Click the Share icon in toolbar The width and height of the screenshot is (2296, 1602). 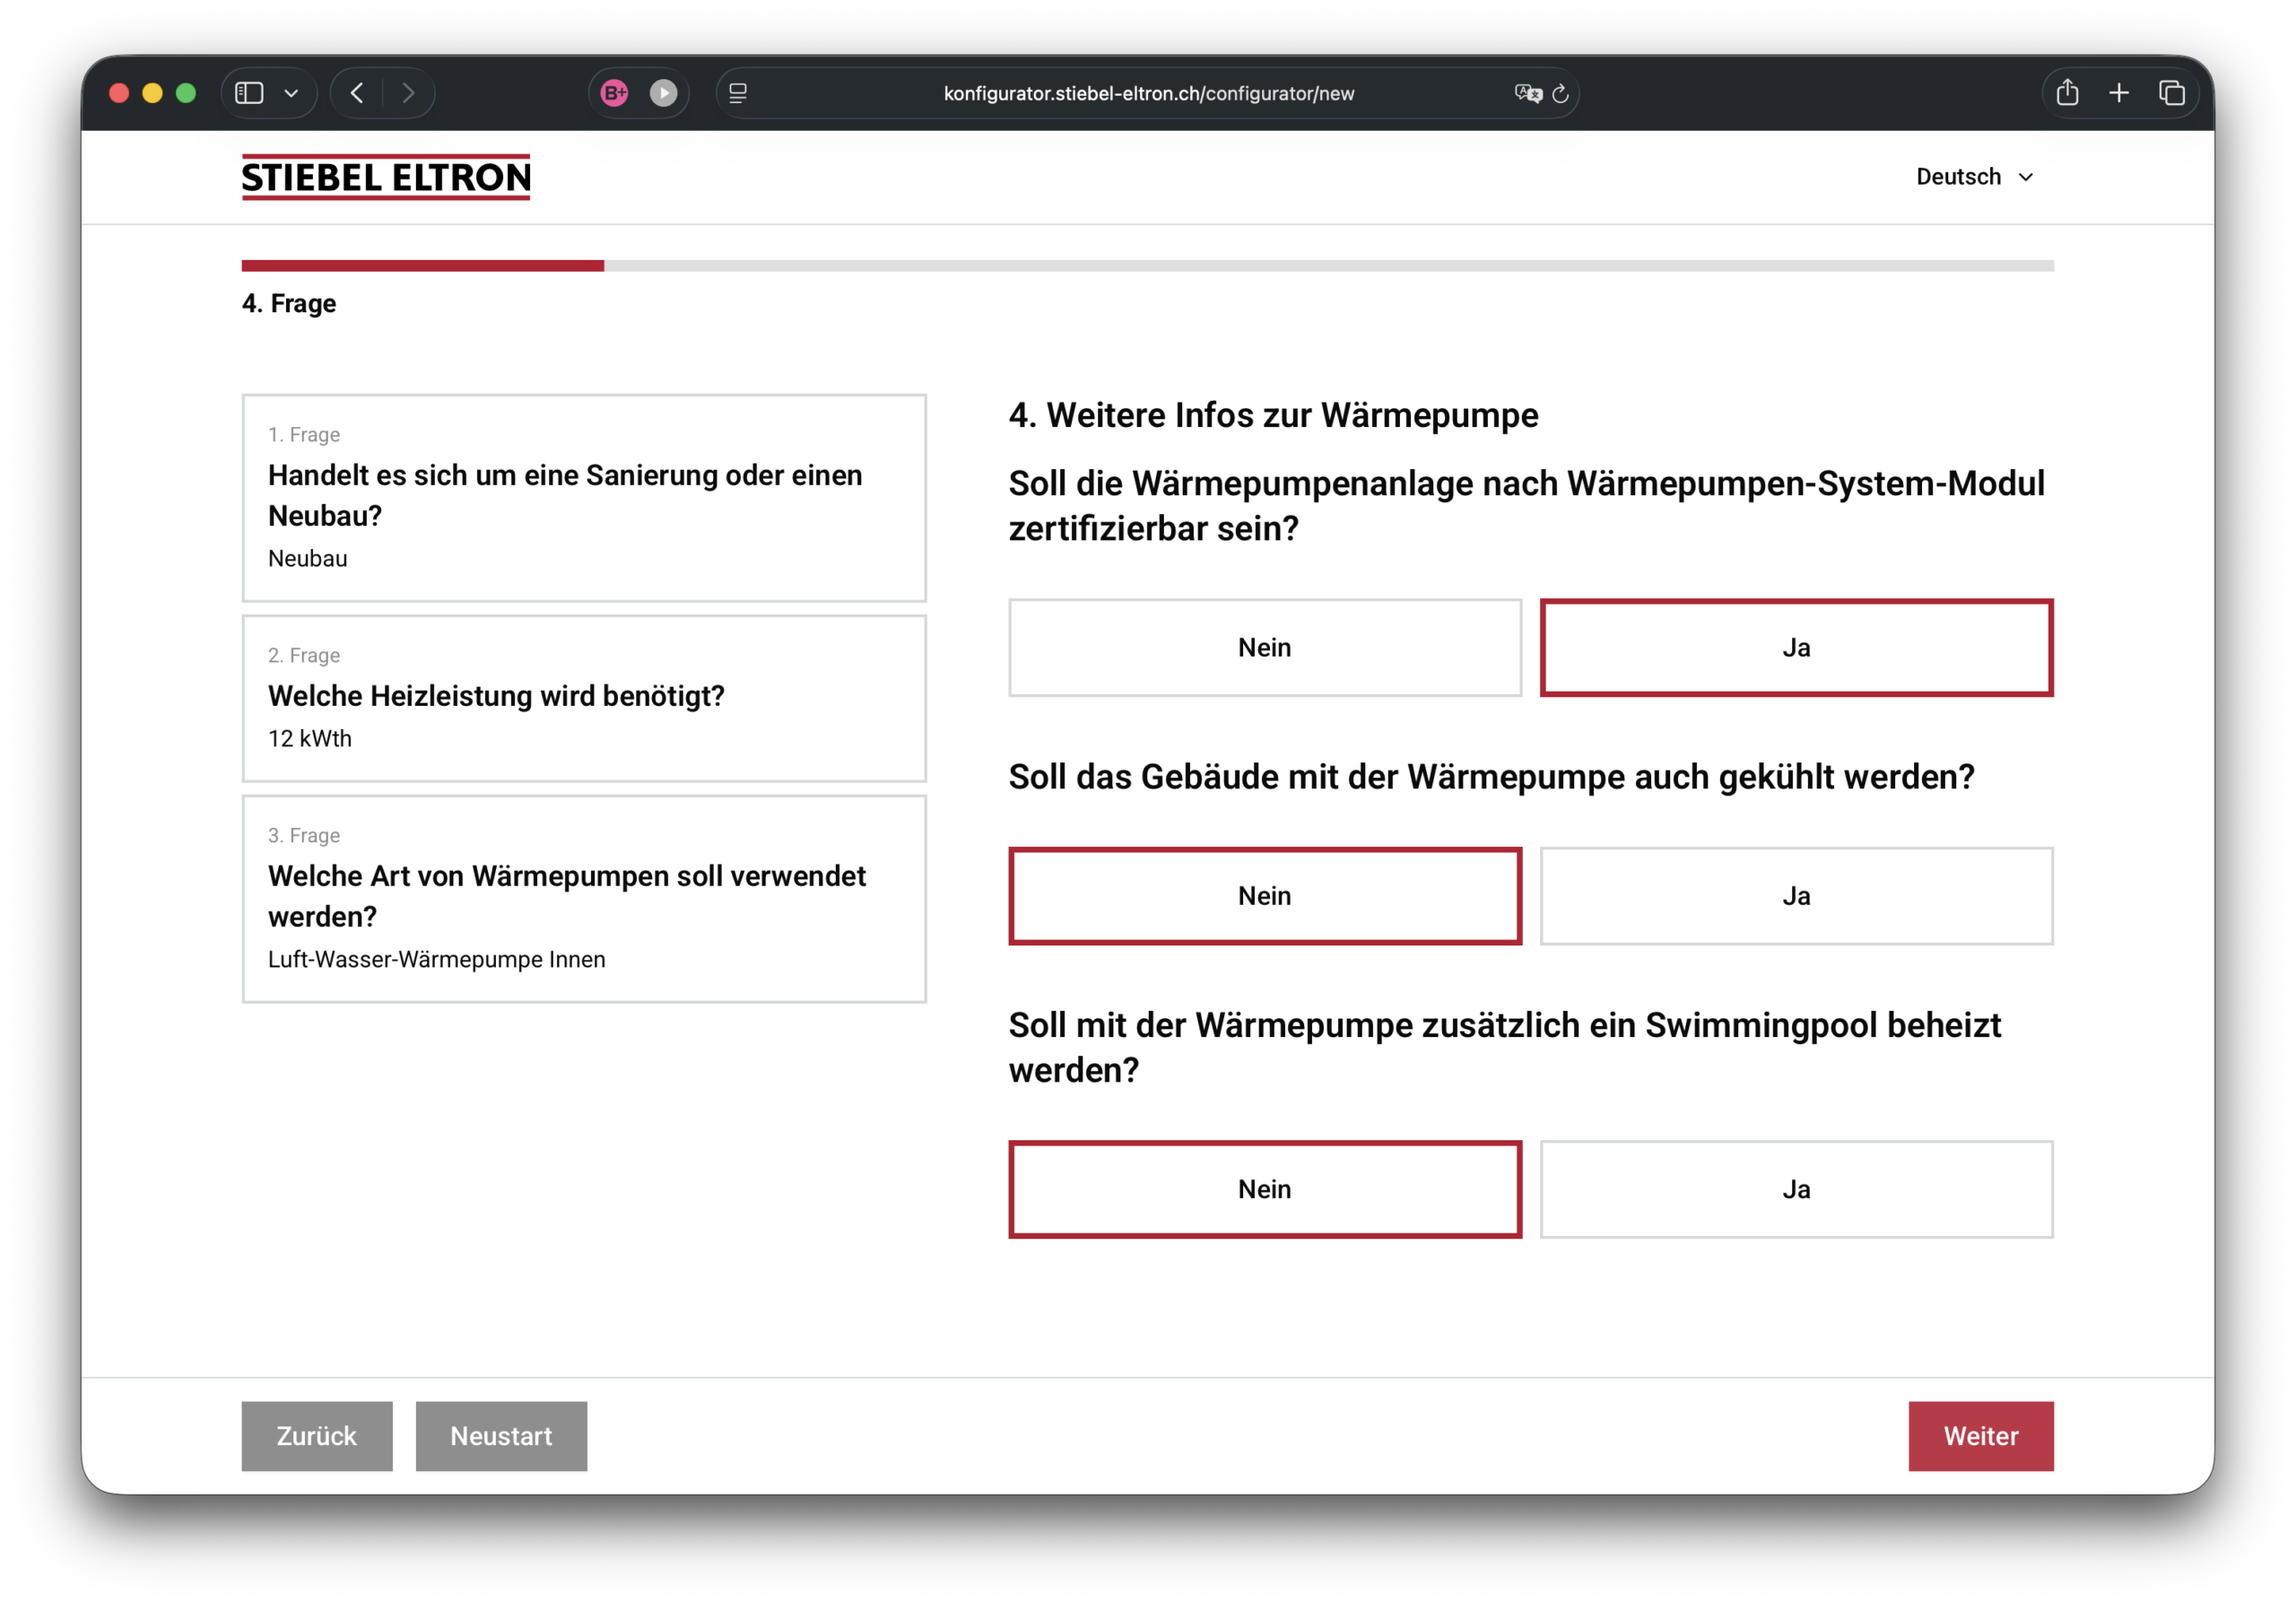(x=2067, y=93)
